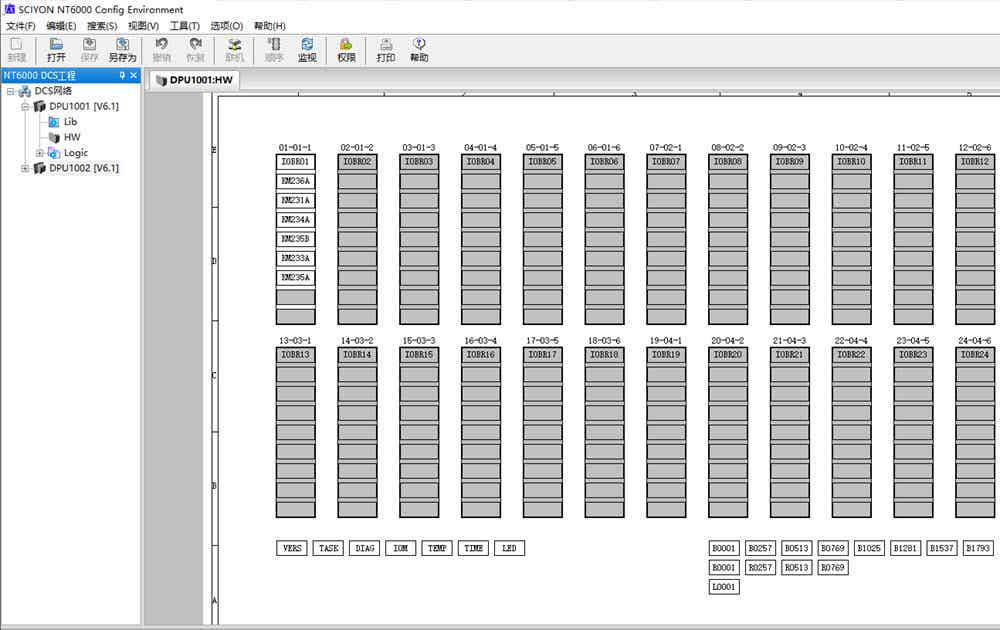Open a project with the 打开 icon
This screenshot has height=630, width=1000.
[x=56, y=50]
